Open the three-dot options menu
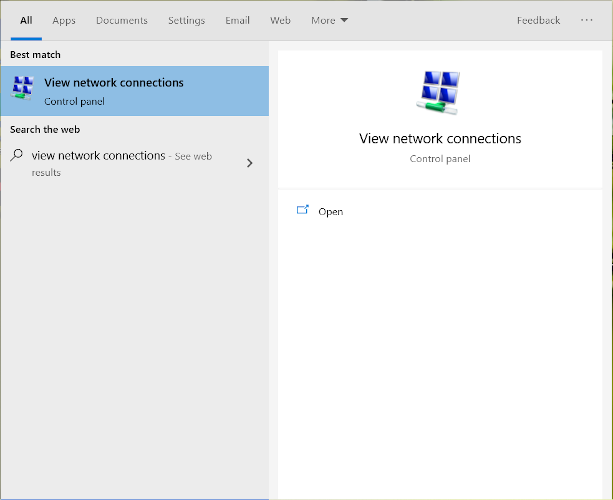Viewport: 613px width, 500px height. coord(586,20)
